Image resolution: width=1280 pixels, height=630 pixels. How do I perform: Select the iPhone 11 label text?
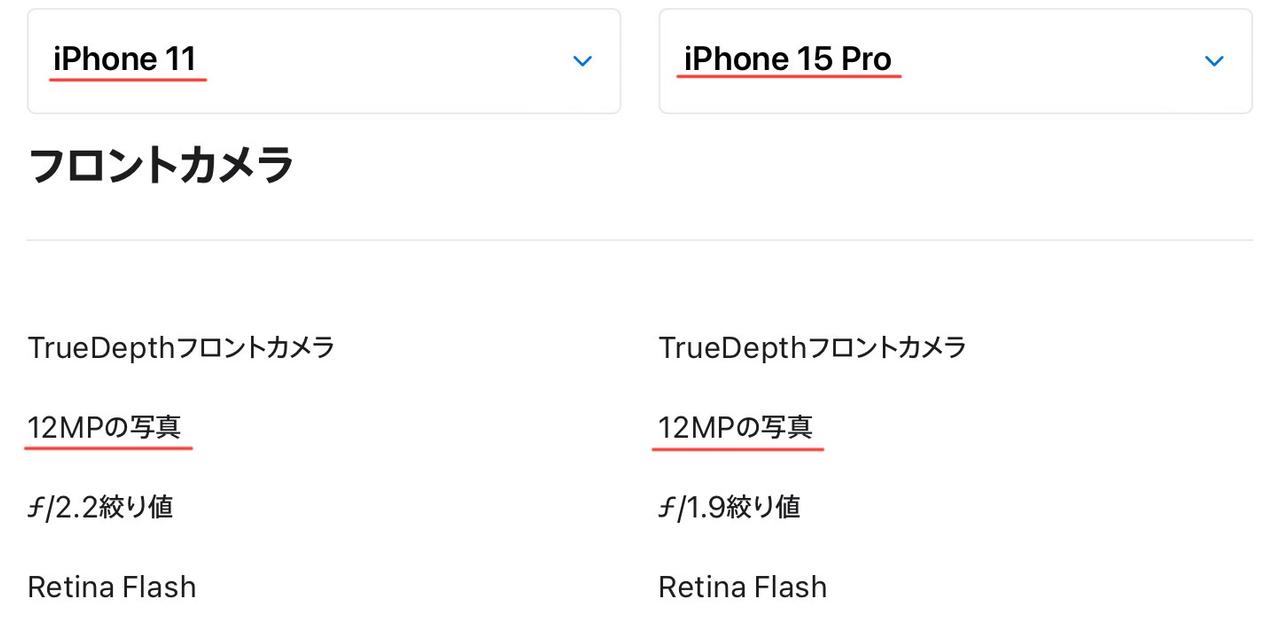tap(125, 58)
